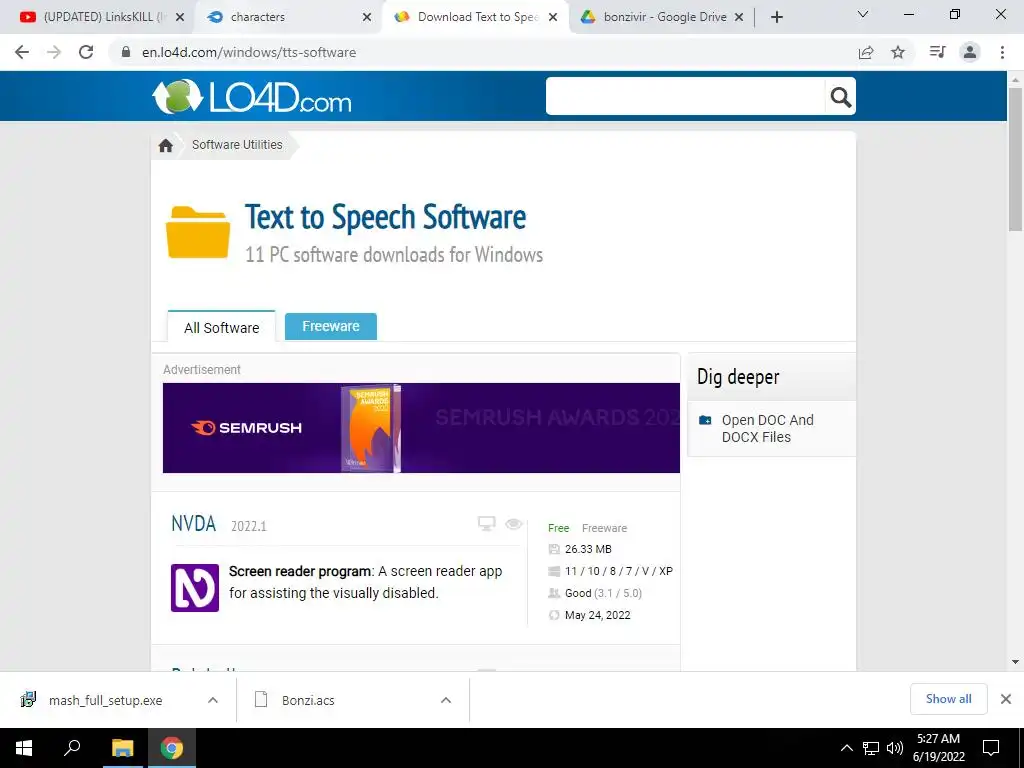Screen dimensions: 1024x768
Task: Click Show all downloads button
Action: coord(948,699)
